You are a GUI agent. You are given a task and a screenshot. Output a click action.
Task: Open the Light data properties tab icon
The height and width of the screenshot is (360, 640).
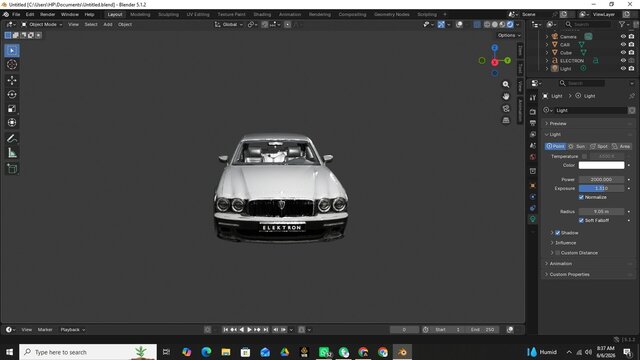click(533, 219)
